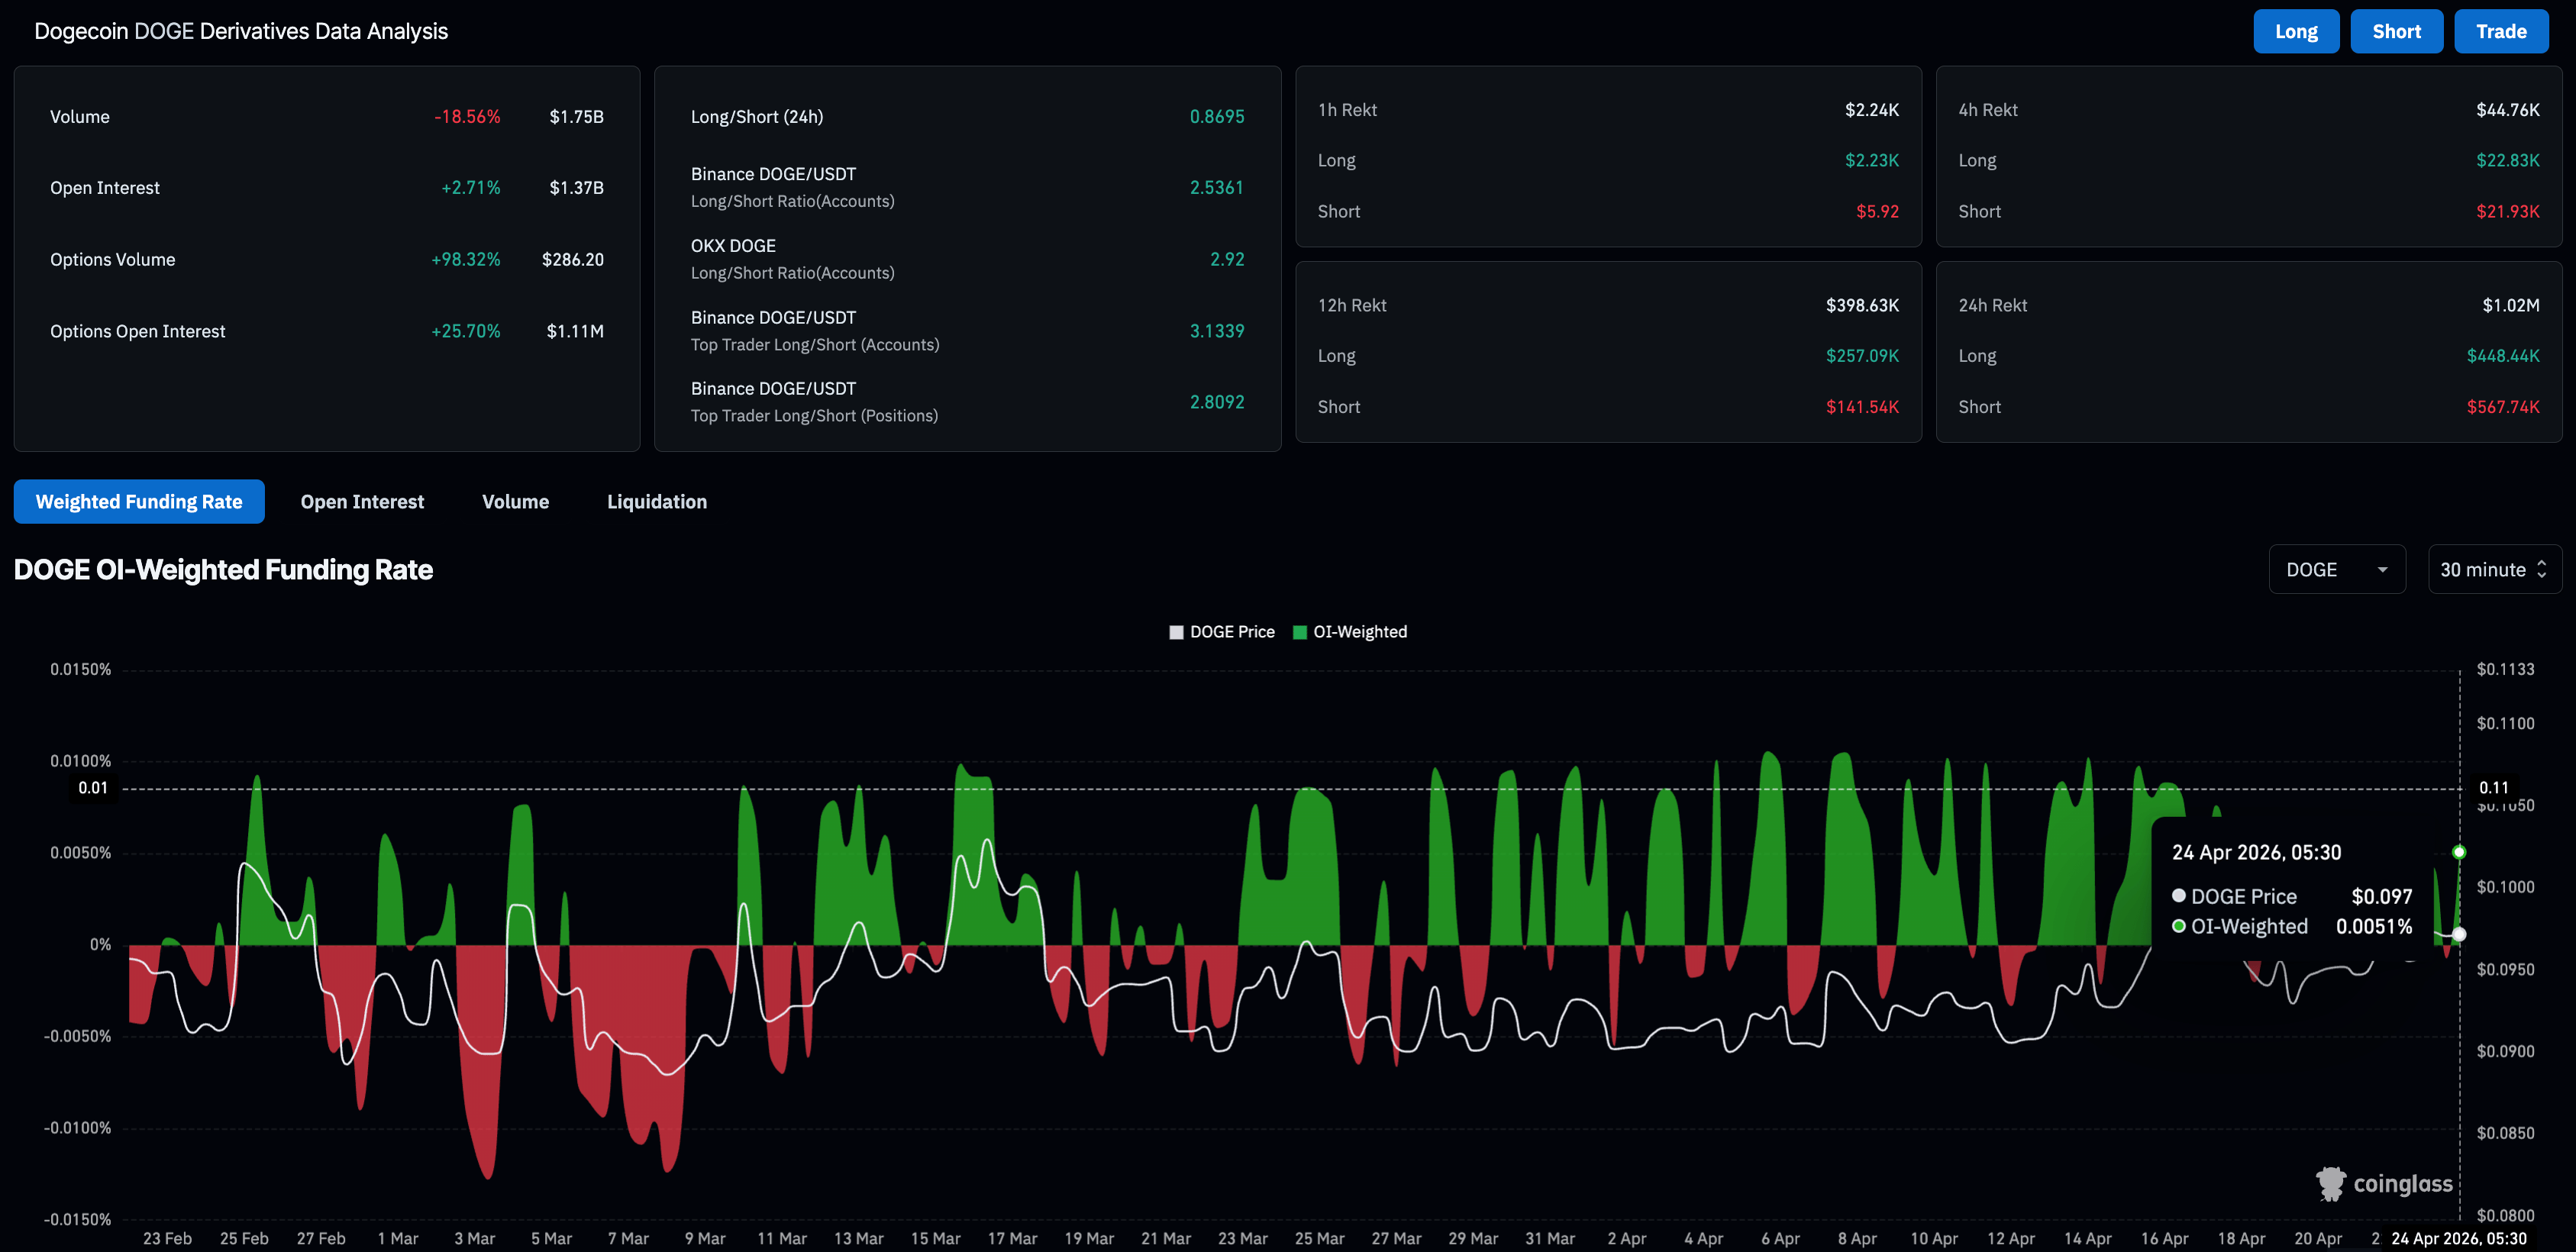Open the 30 minute interval dropdown

[2493, 570]
